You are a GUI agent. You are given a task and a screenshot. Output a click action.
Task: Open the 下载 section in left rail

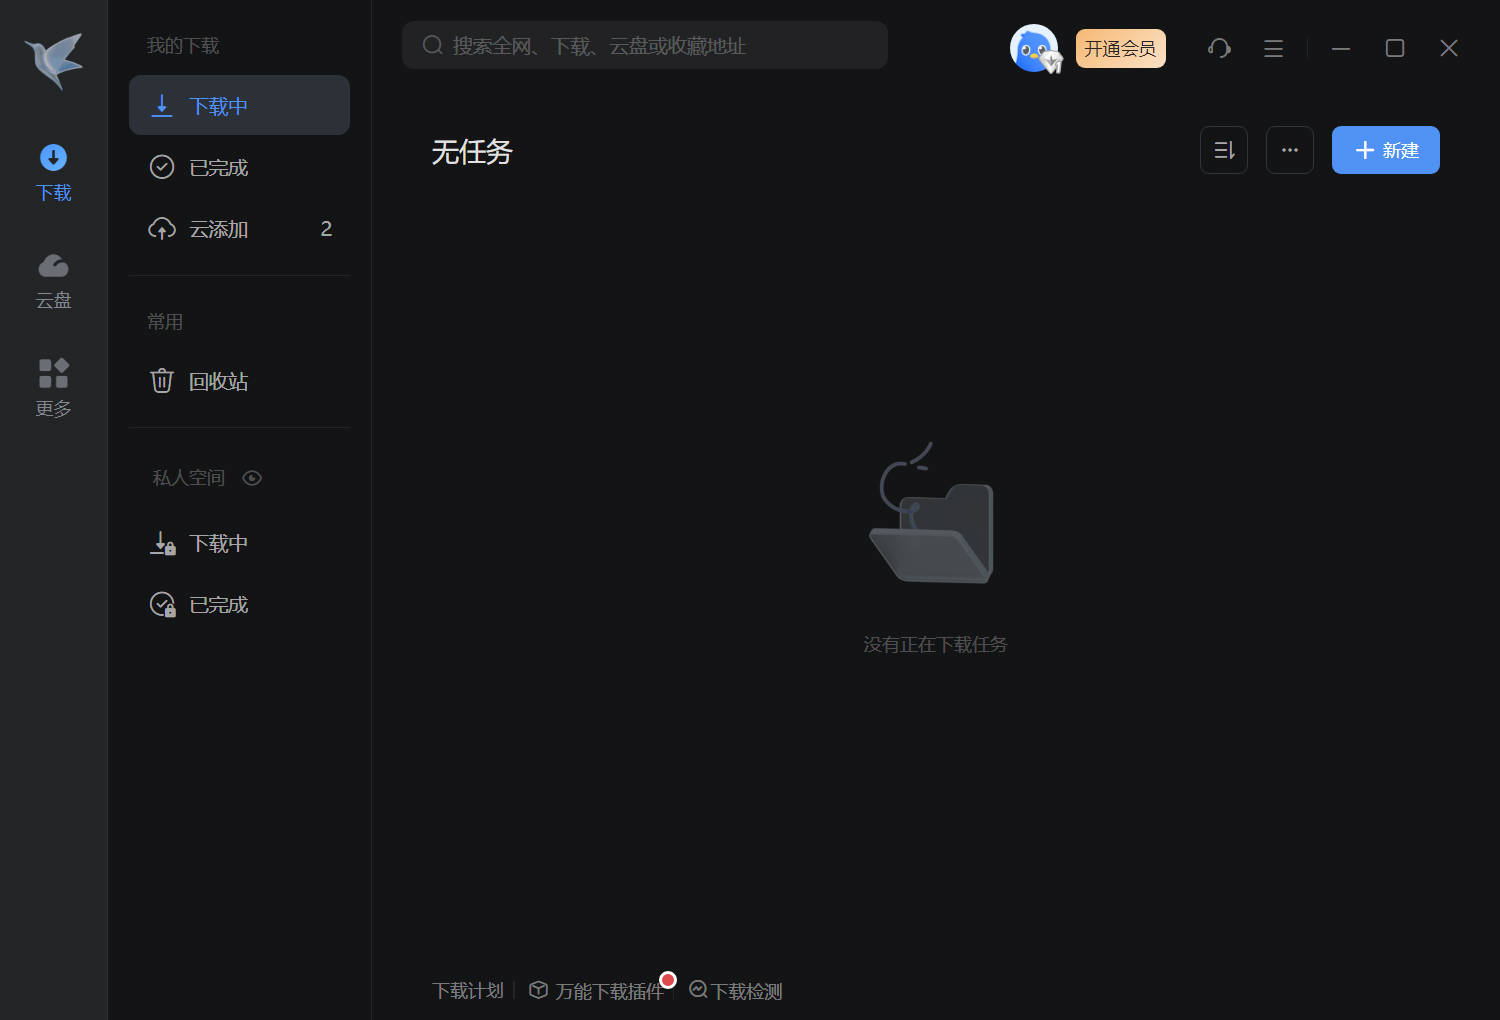click(x=54, y=172)
